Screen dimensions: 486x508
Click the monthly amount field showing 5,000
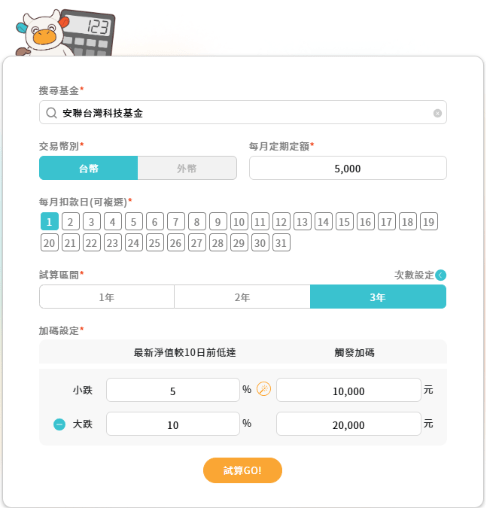coord(348,168)
